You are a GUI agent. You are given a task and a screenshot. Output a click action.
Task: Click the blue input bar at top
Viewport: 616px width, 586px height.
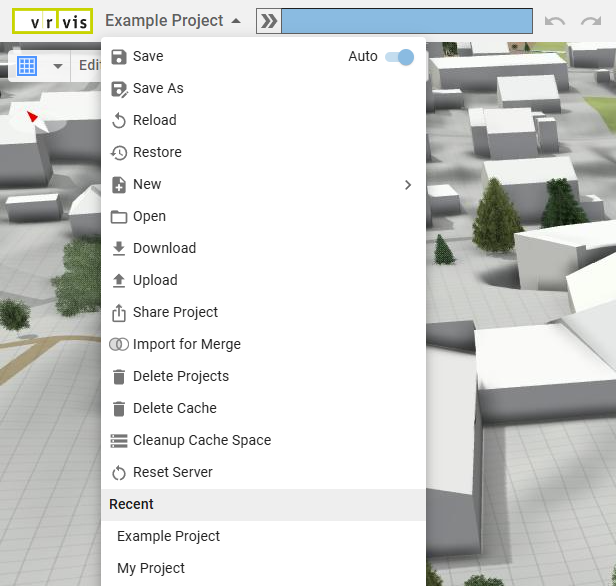click(x=407, y=21)
